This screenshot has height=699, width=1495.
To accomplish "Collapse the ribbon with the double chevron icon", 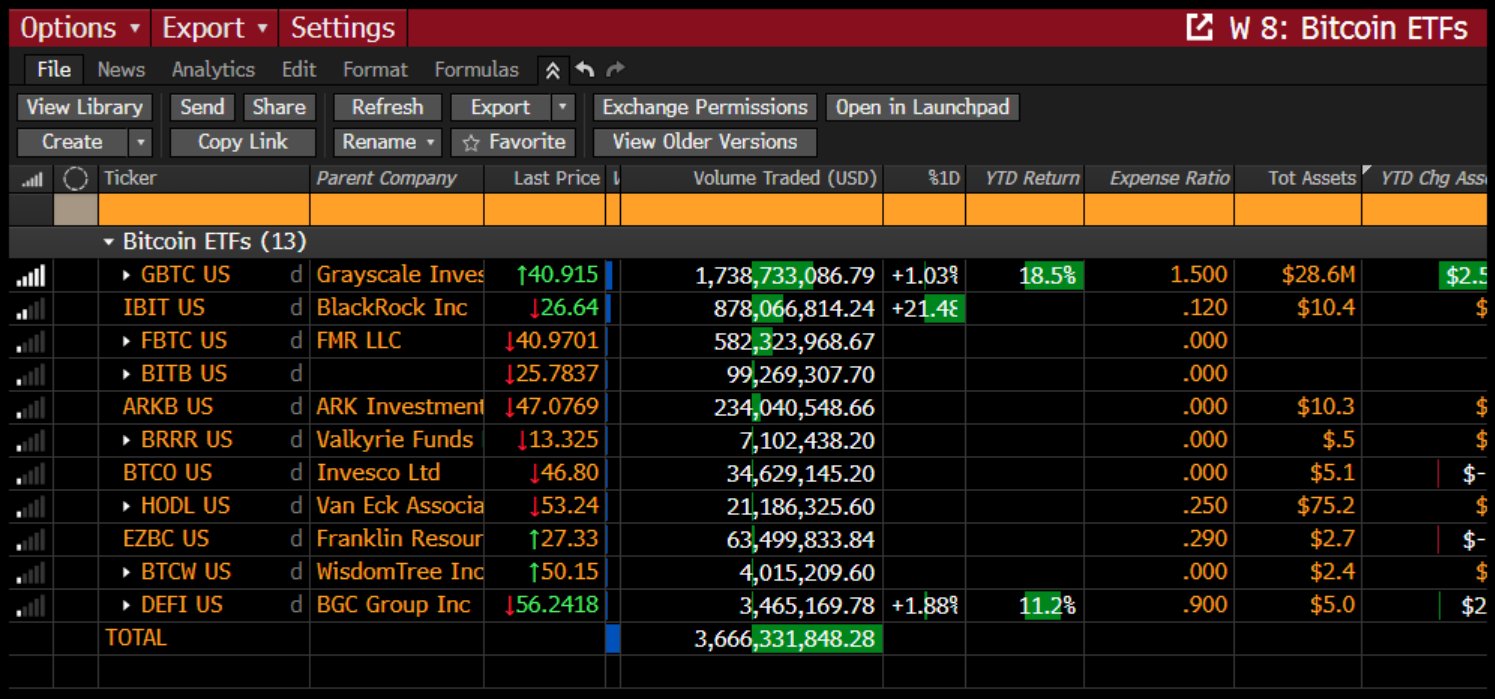I will coord(552,70).
